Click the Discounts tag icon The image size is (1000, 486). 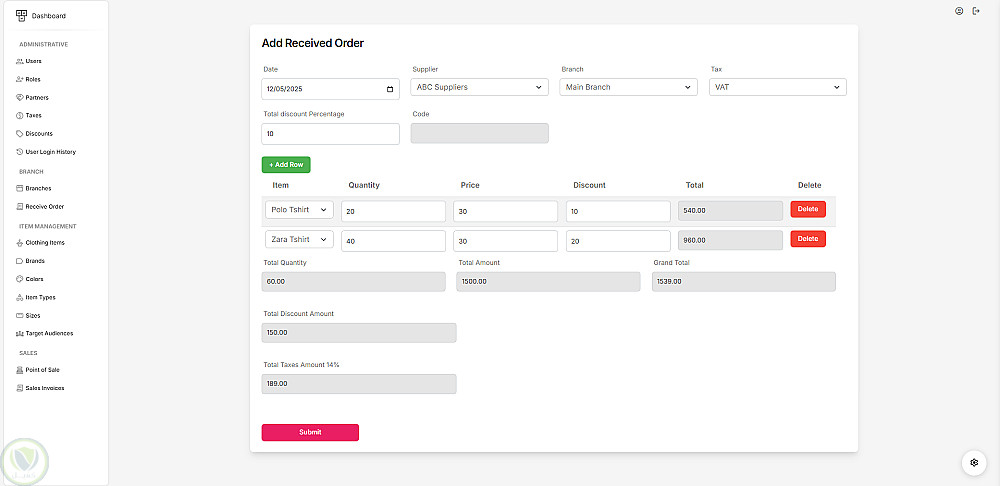click(x=20, y=134)
